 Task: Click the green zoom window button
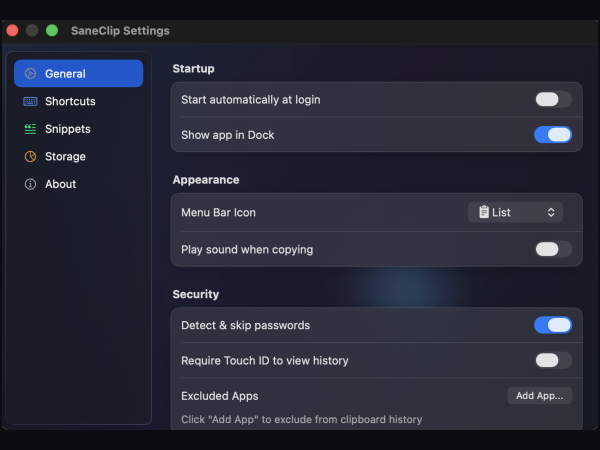click(52, 31)
